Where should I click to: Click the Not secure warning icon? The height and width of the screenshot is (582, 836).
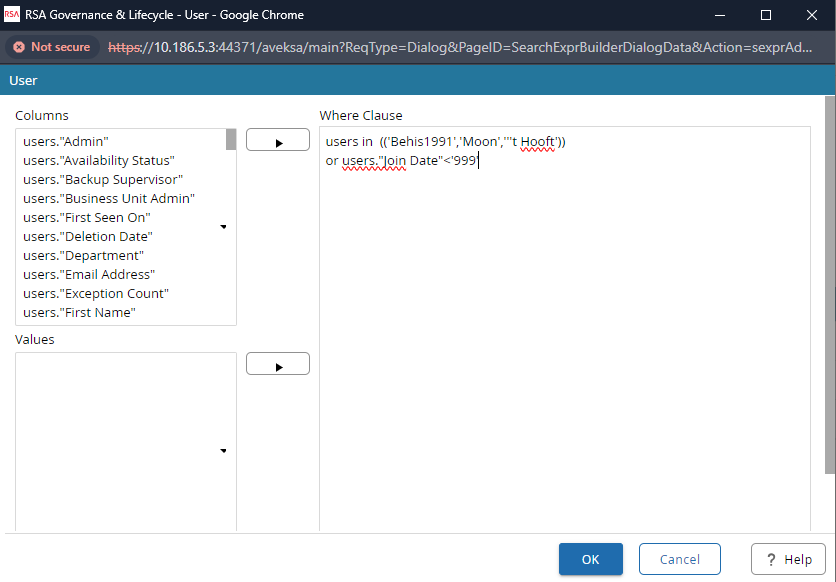tap(19, 47)
